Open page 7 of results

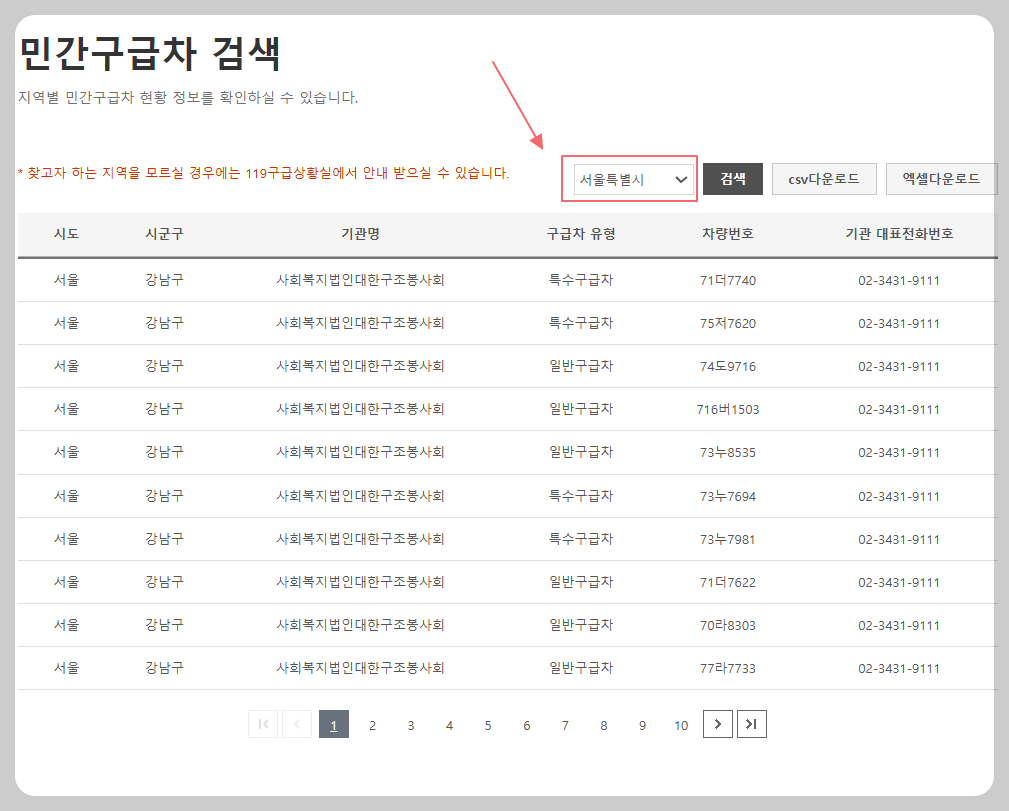(x=565, y=725)
